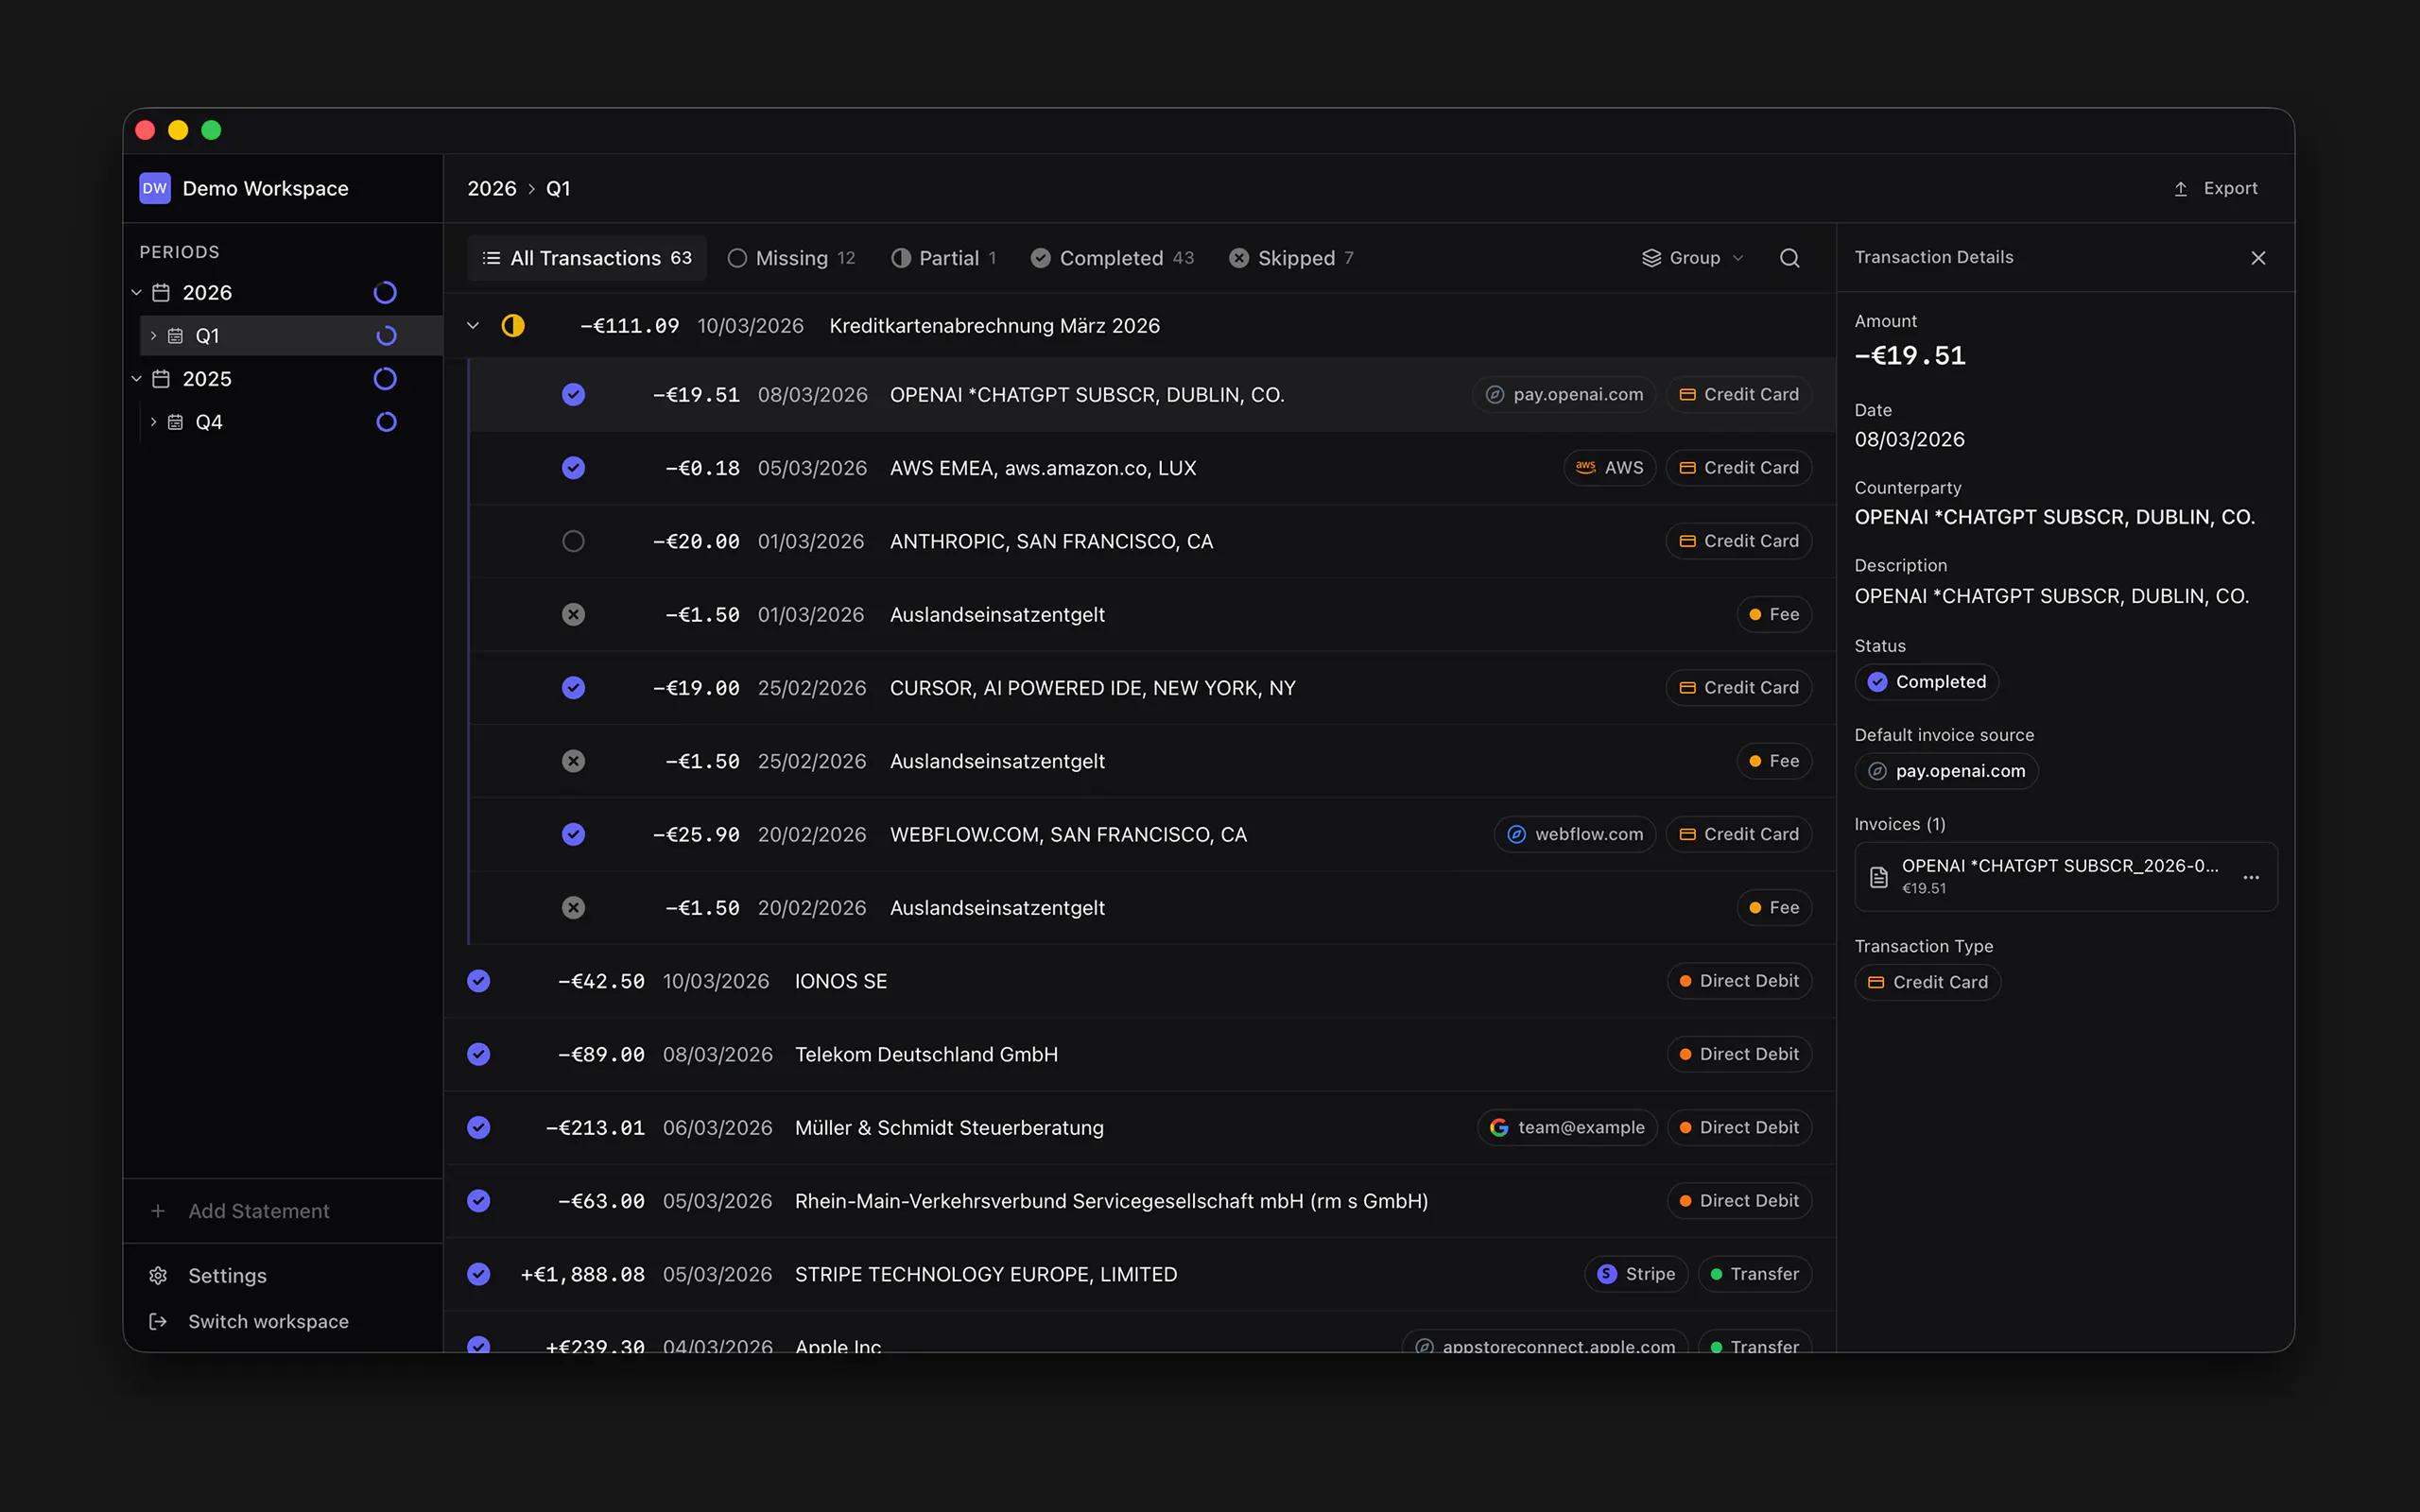
Task: Click Switch workspace
Action: (x=249, y=1321)
